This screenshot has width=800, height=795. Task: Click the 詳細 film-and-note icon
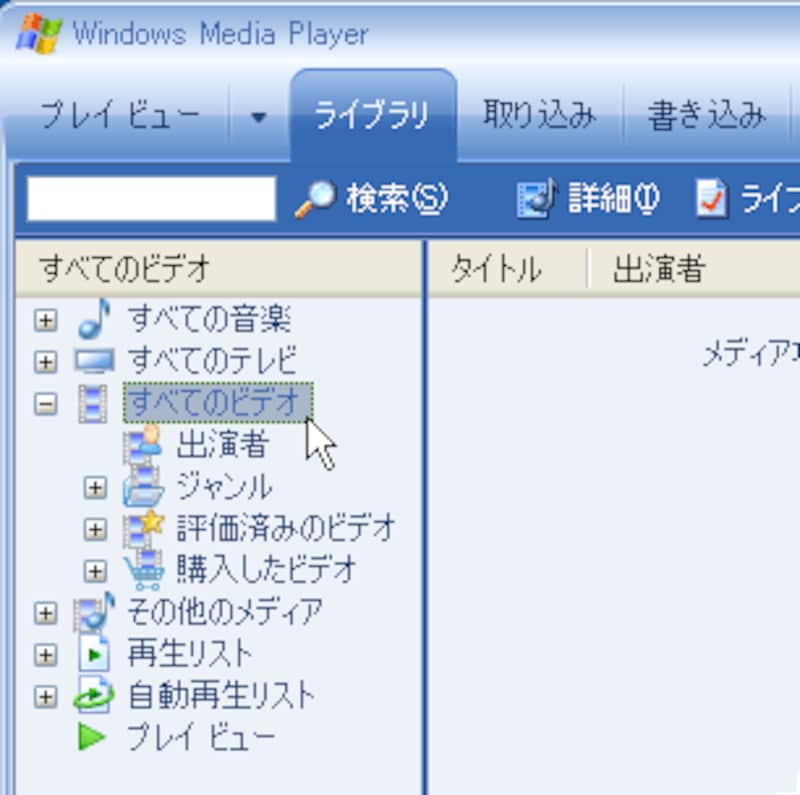tap(537, 198)
